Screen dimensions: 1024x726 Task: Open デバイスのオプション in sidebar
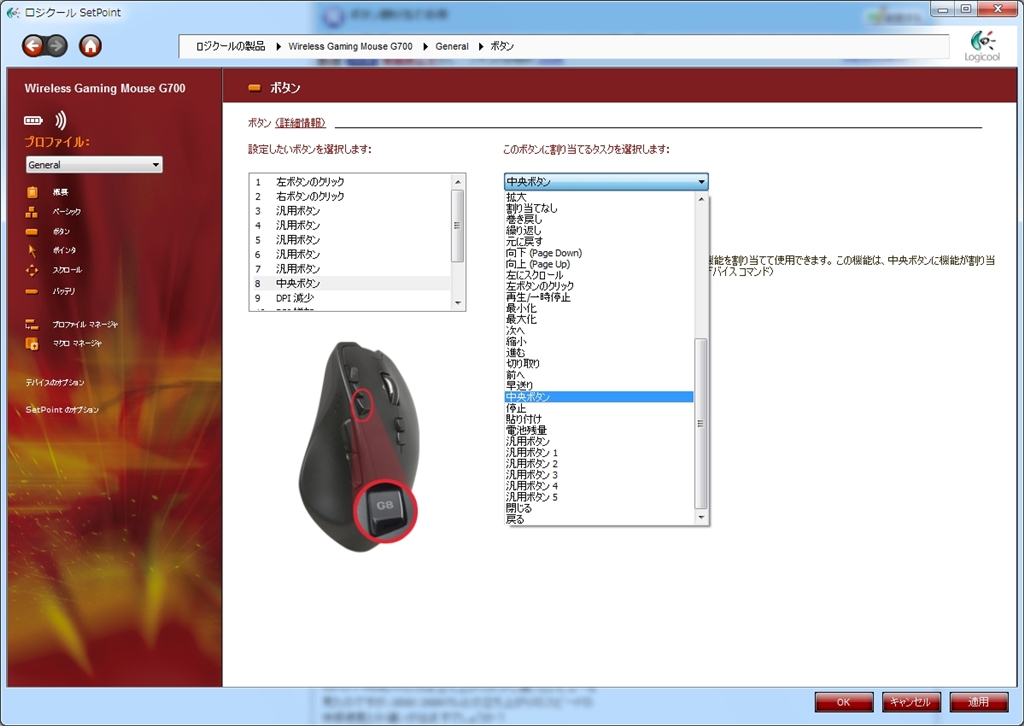click(x=55, y=383)
